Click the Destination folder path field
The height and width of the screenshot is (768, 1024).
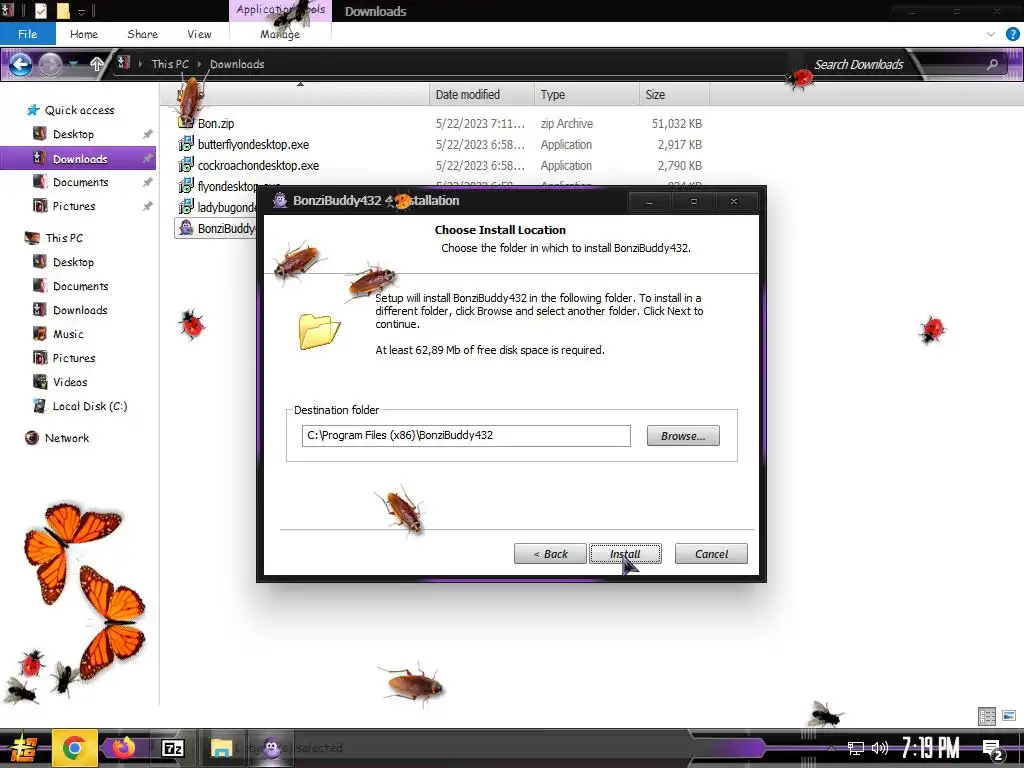click(x=466, y=436)
